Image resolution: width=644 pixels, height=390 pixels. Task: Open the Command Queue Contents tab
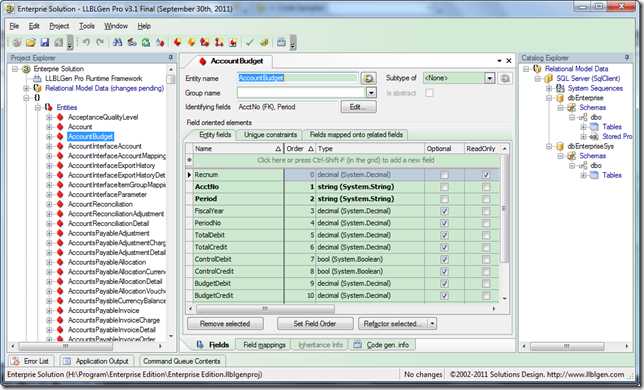pyautogui.click(x=182, y=361)
